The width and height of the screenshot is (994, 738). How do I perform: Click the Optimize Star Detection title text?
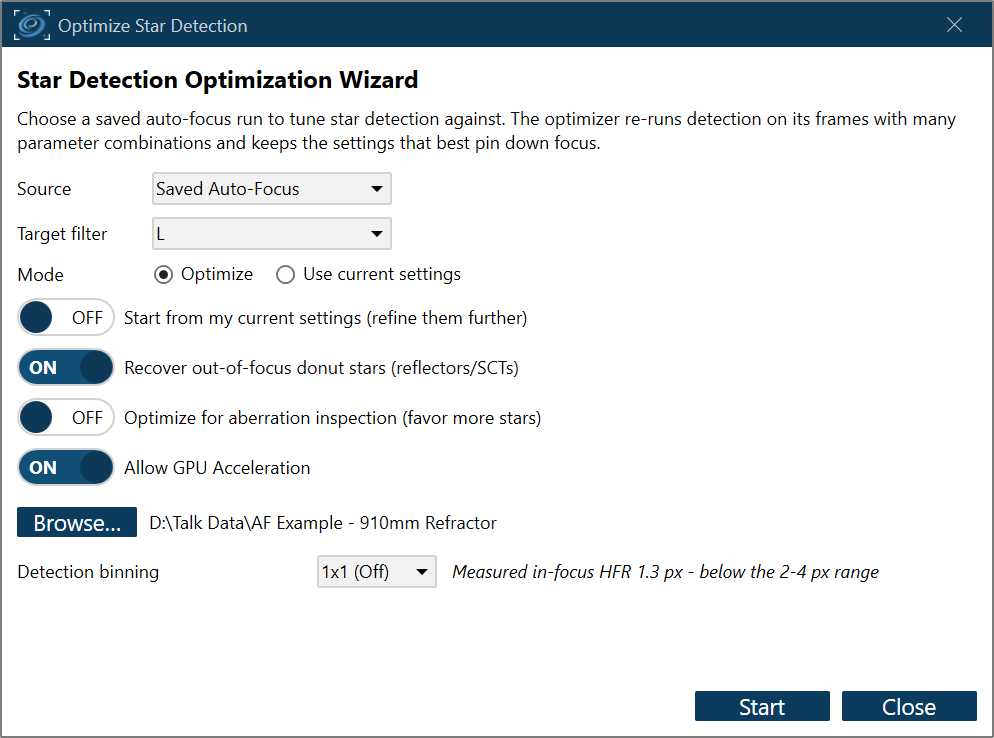pos(153,26)
